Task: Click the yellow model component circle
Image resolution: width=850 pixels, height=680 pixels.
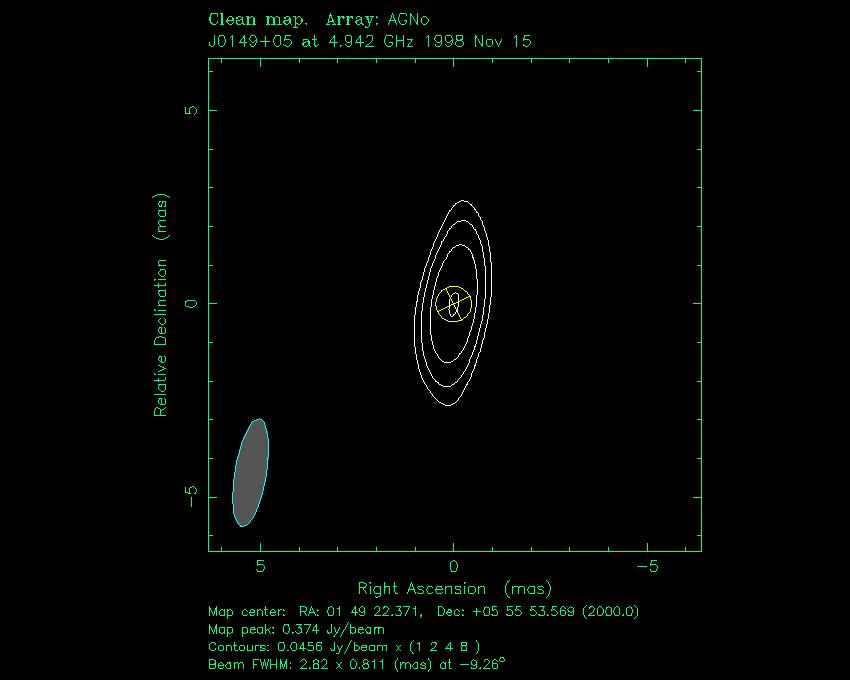Action: (x=454, y=304)
